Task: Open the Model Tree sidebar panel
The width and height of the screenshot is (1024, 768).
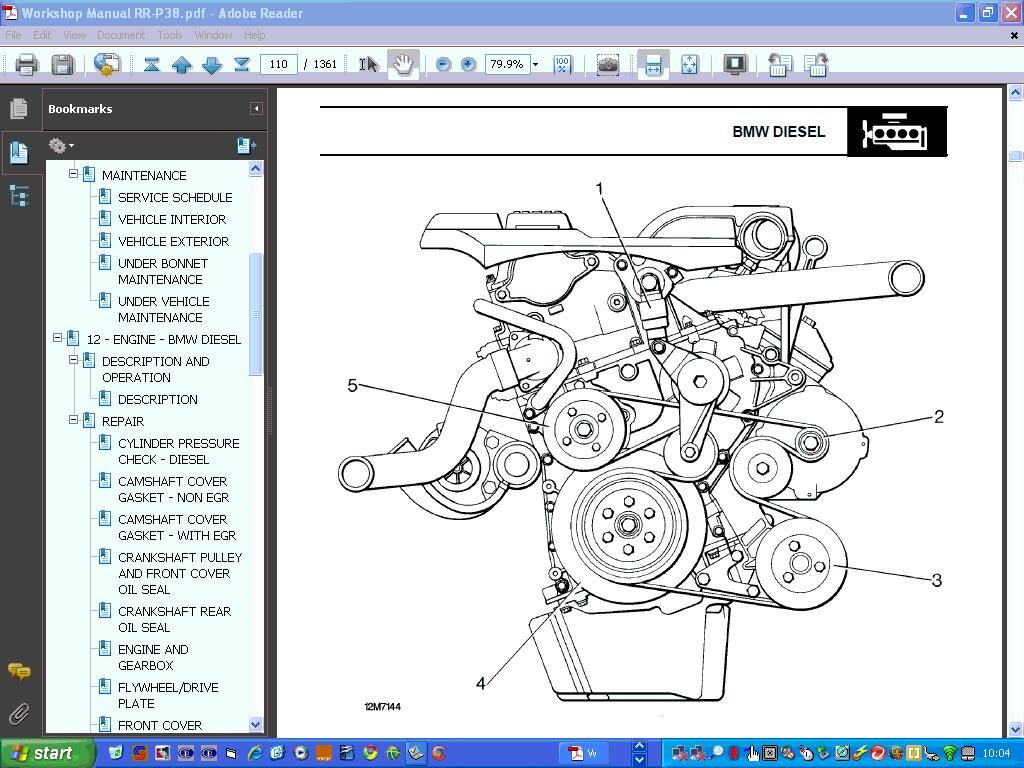Action: [x=19, y=195]
